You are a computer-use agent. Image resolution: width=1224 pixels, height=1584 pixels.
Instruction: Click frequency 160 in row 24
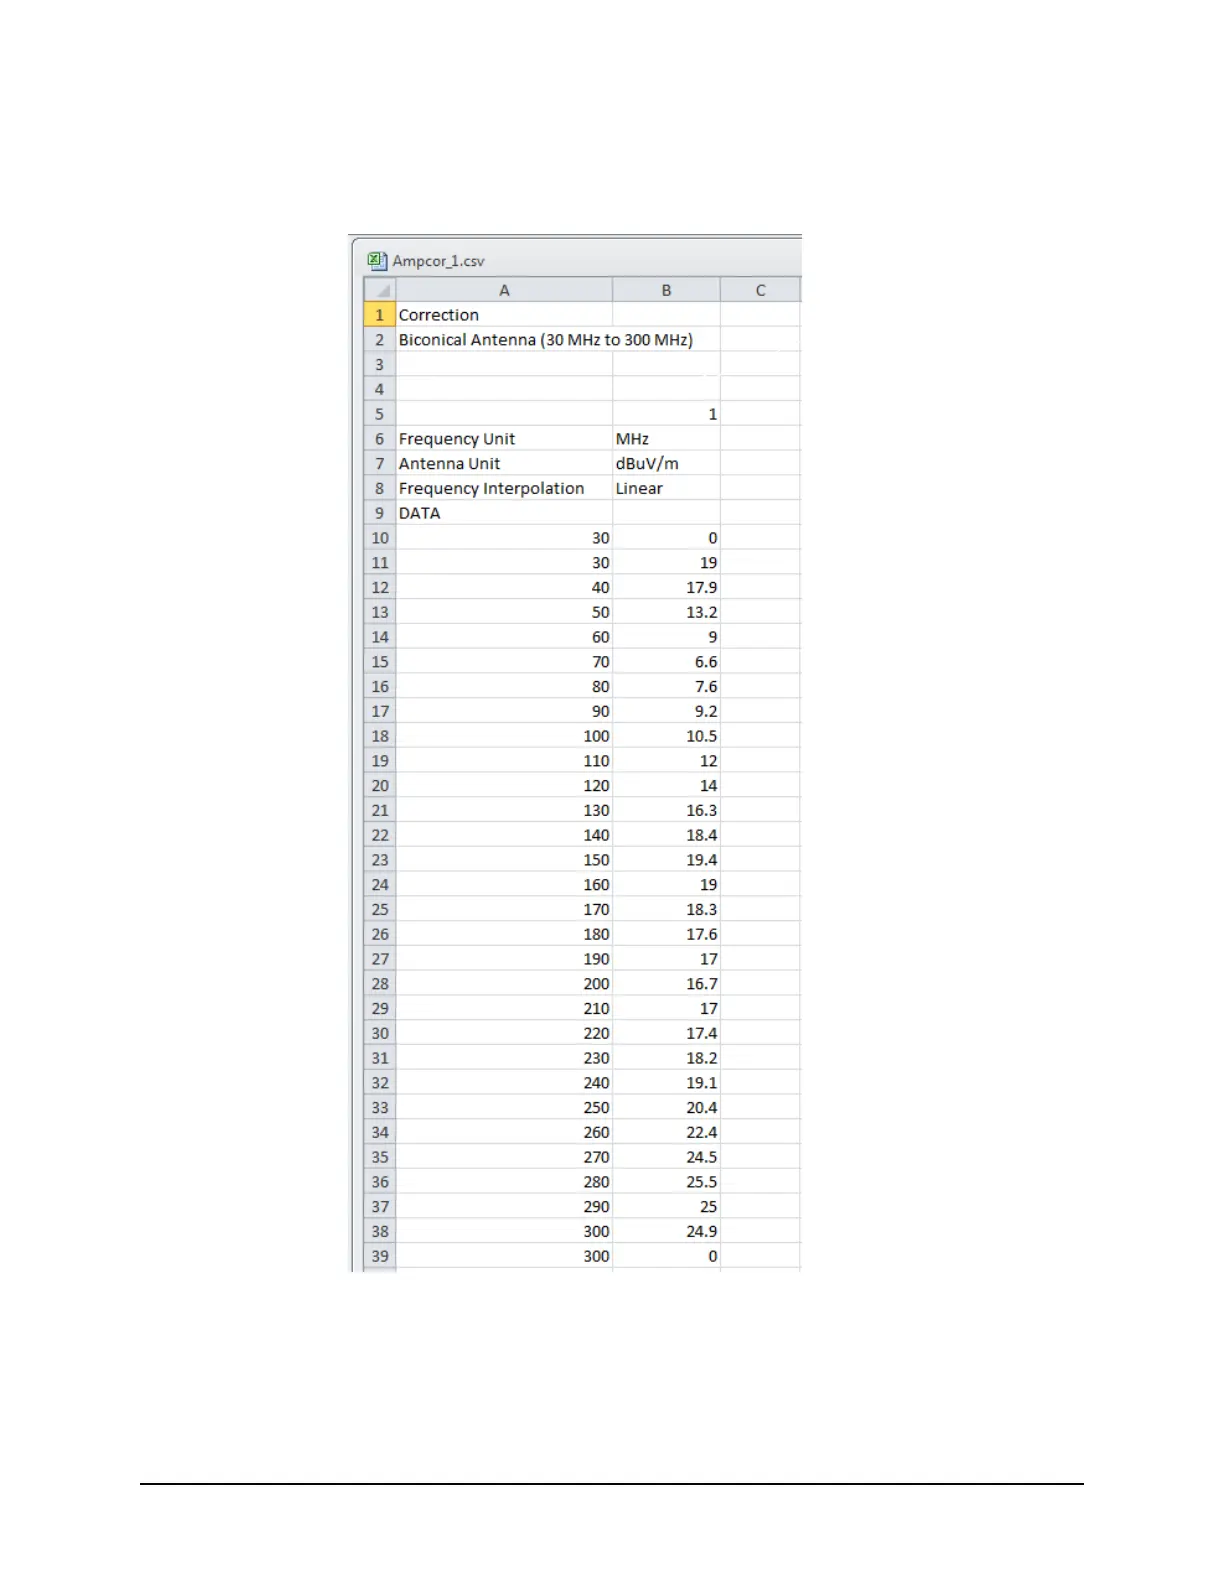(504, 885)
